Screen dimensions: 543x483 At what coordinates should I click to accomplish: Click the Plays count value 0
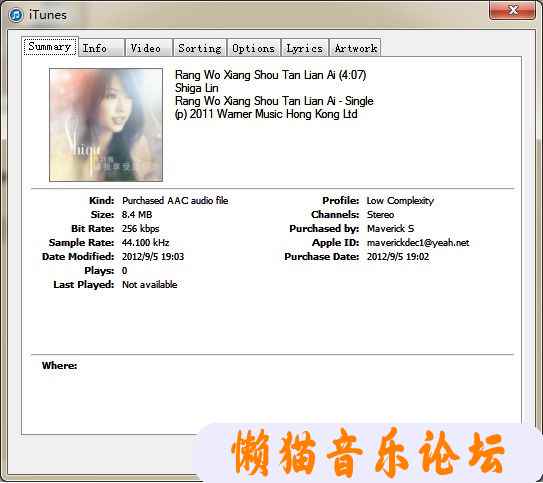tap(124, 271)
